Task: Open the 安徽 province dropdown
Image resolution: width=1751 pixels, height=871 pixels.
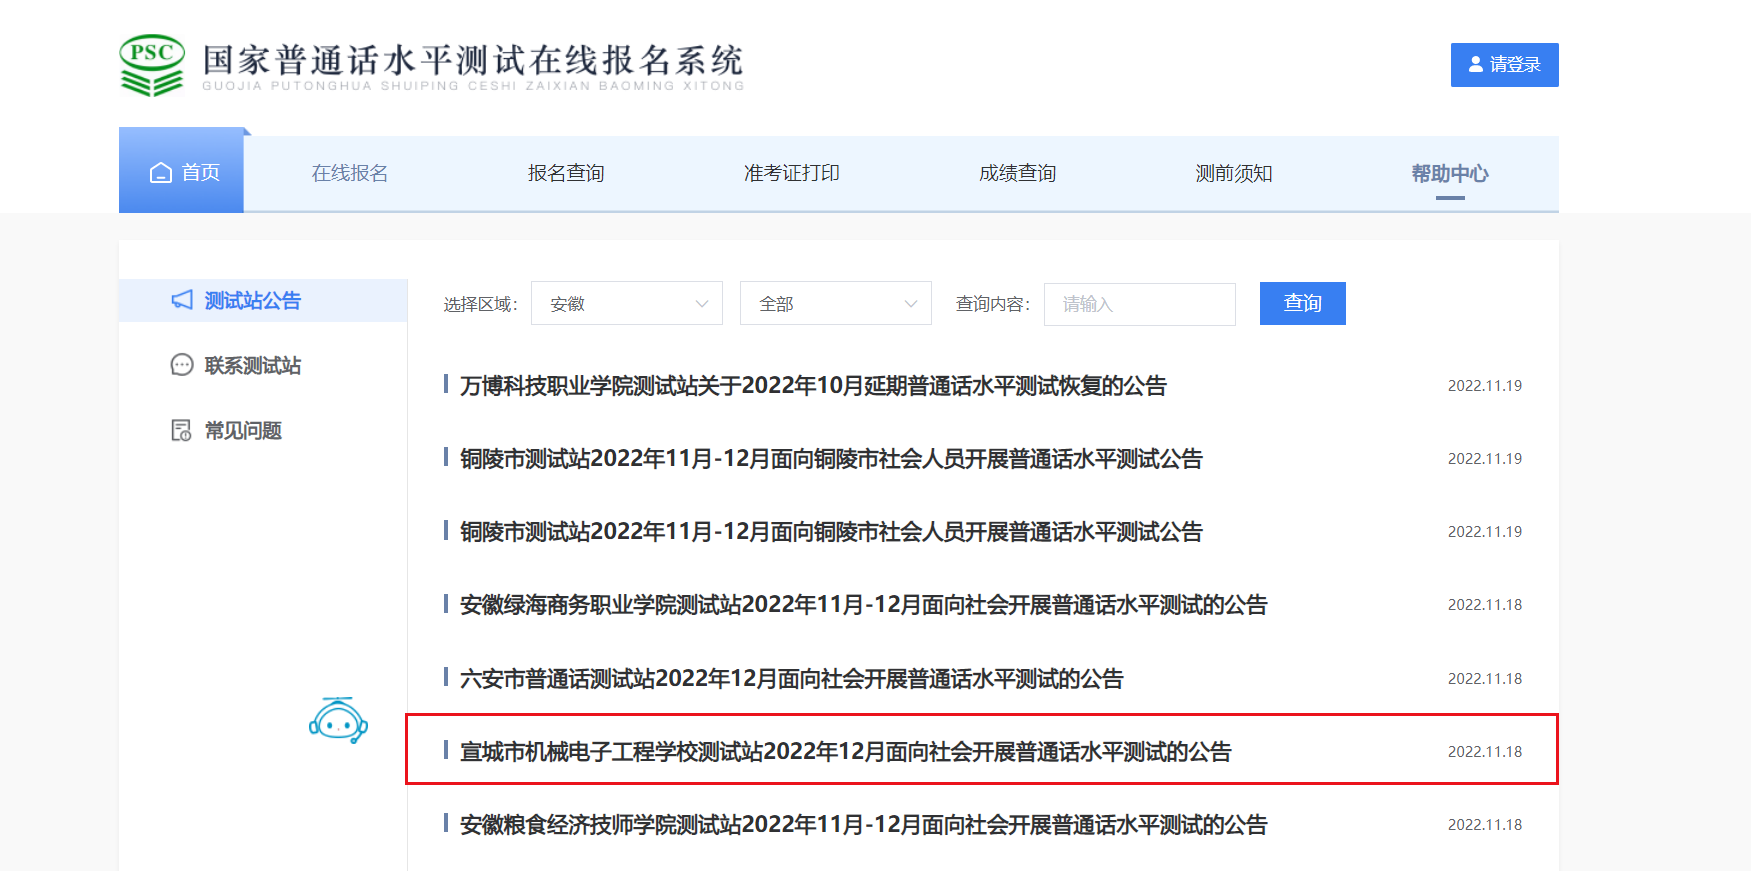Action: (x=627, y=303)
